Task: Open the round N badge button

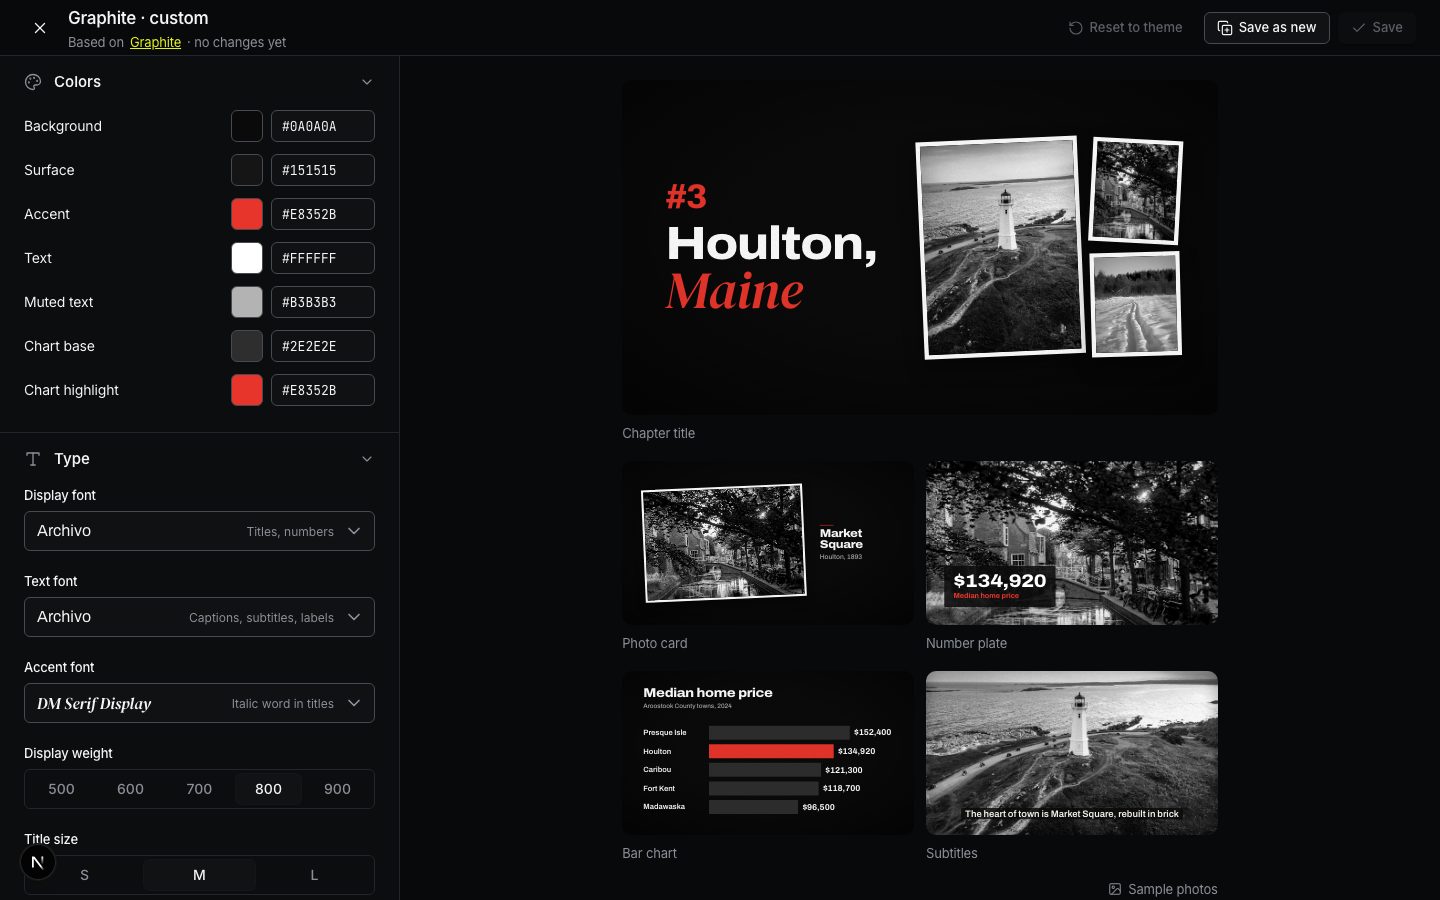Action: coord(38,862)
